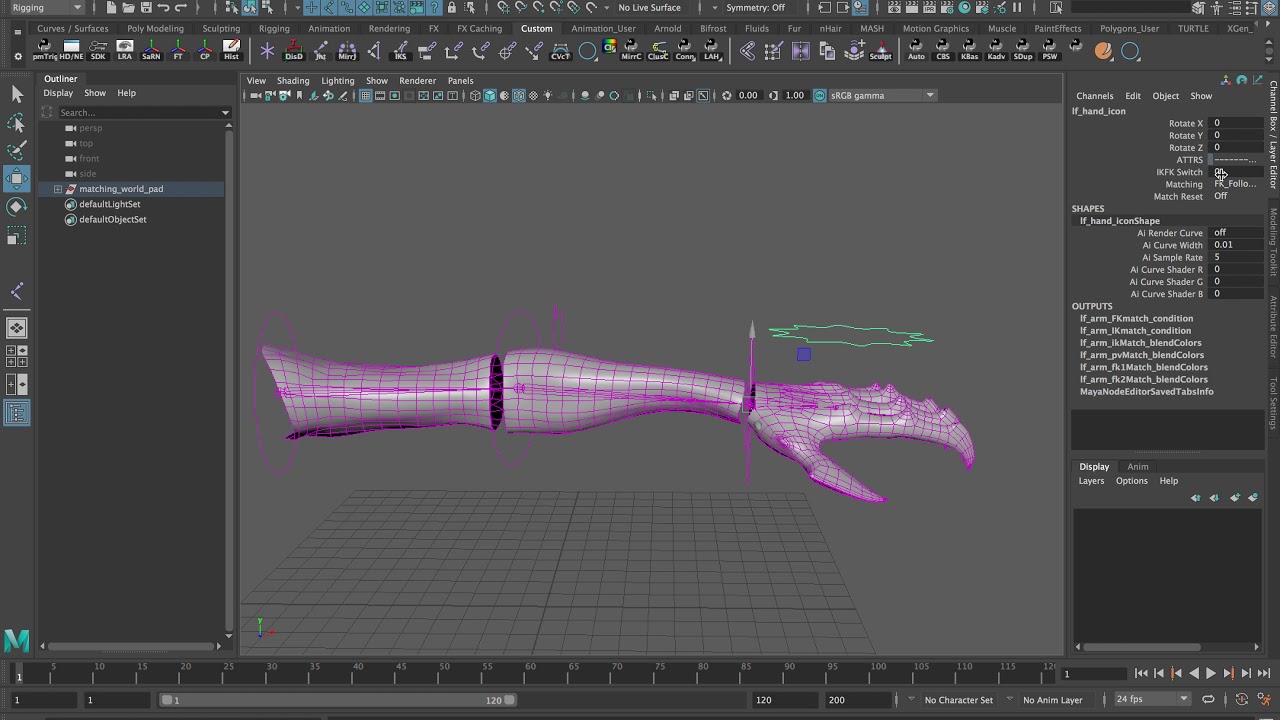Screen dimensions: 1280x720
Task: Click the play forwards button
Action: point(1210,674)
